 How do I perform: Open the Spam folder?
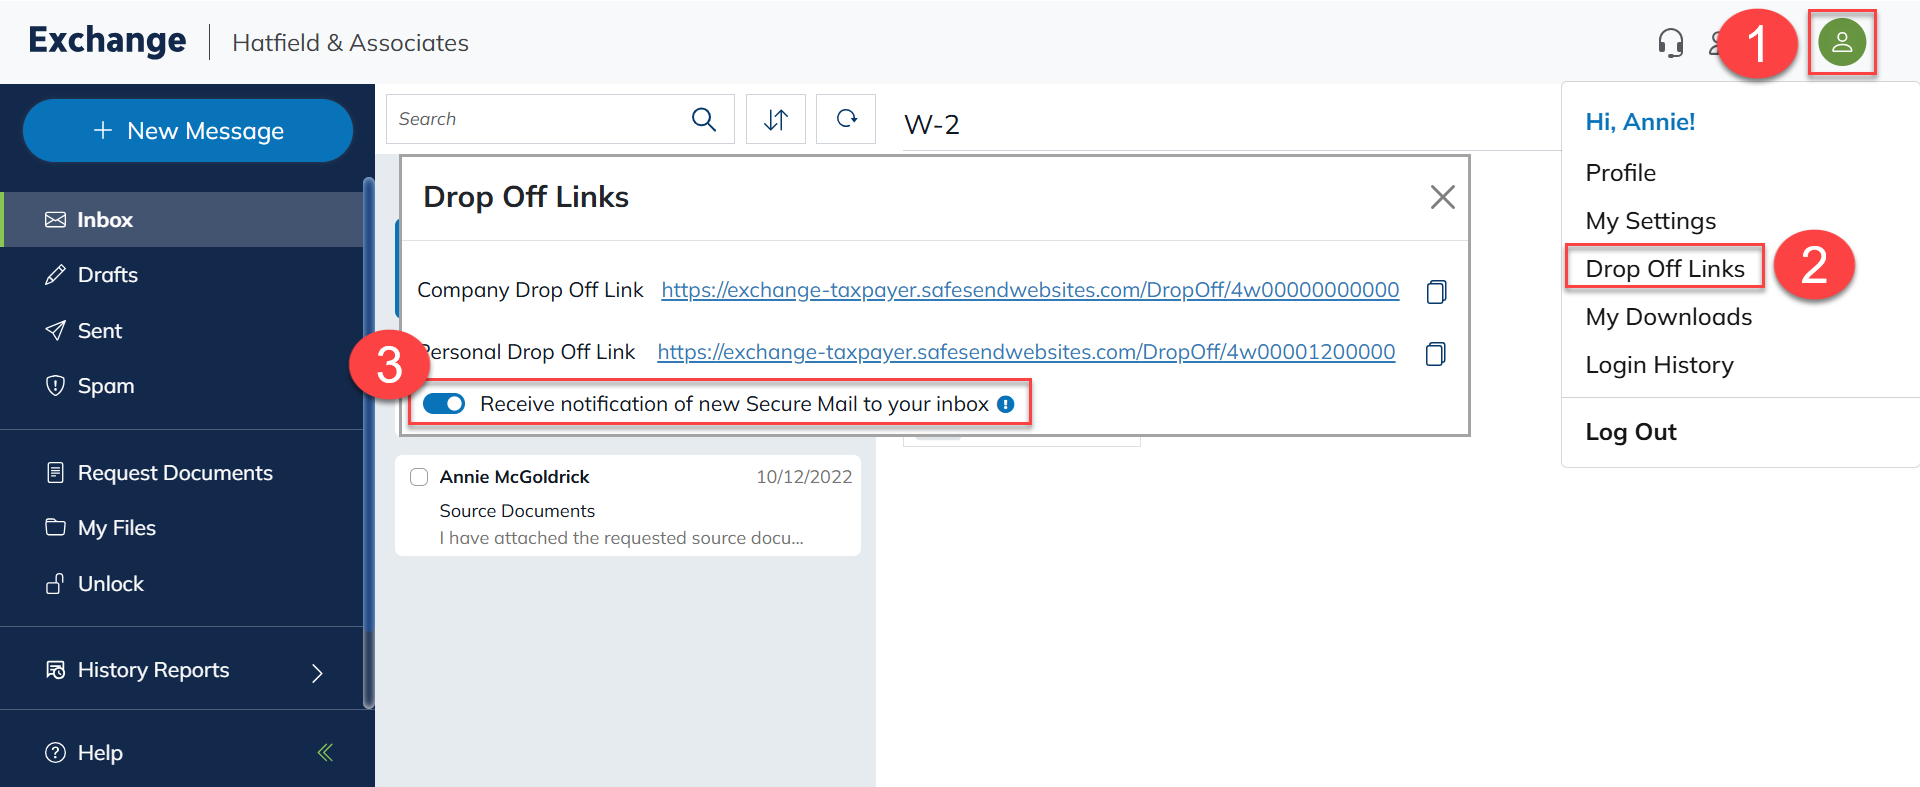coord(105,386)
